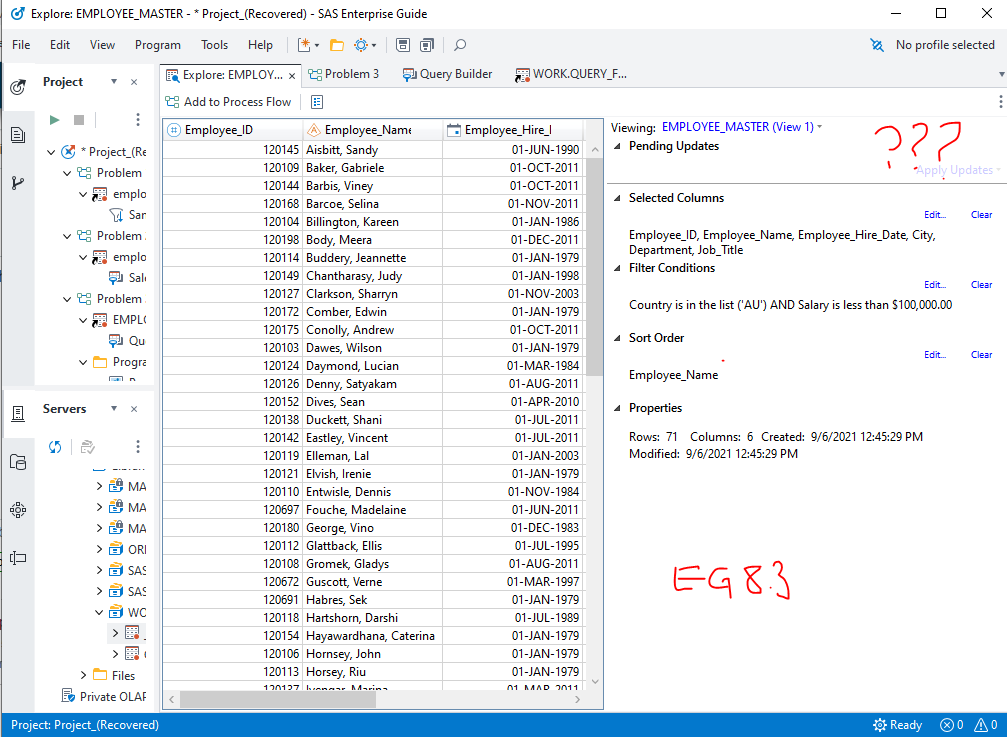Click the search magnifier icon in the toolbar
The width and height of the screenshot is (1007, 737).
459,45
